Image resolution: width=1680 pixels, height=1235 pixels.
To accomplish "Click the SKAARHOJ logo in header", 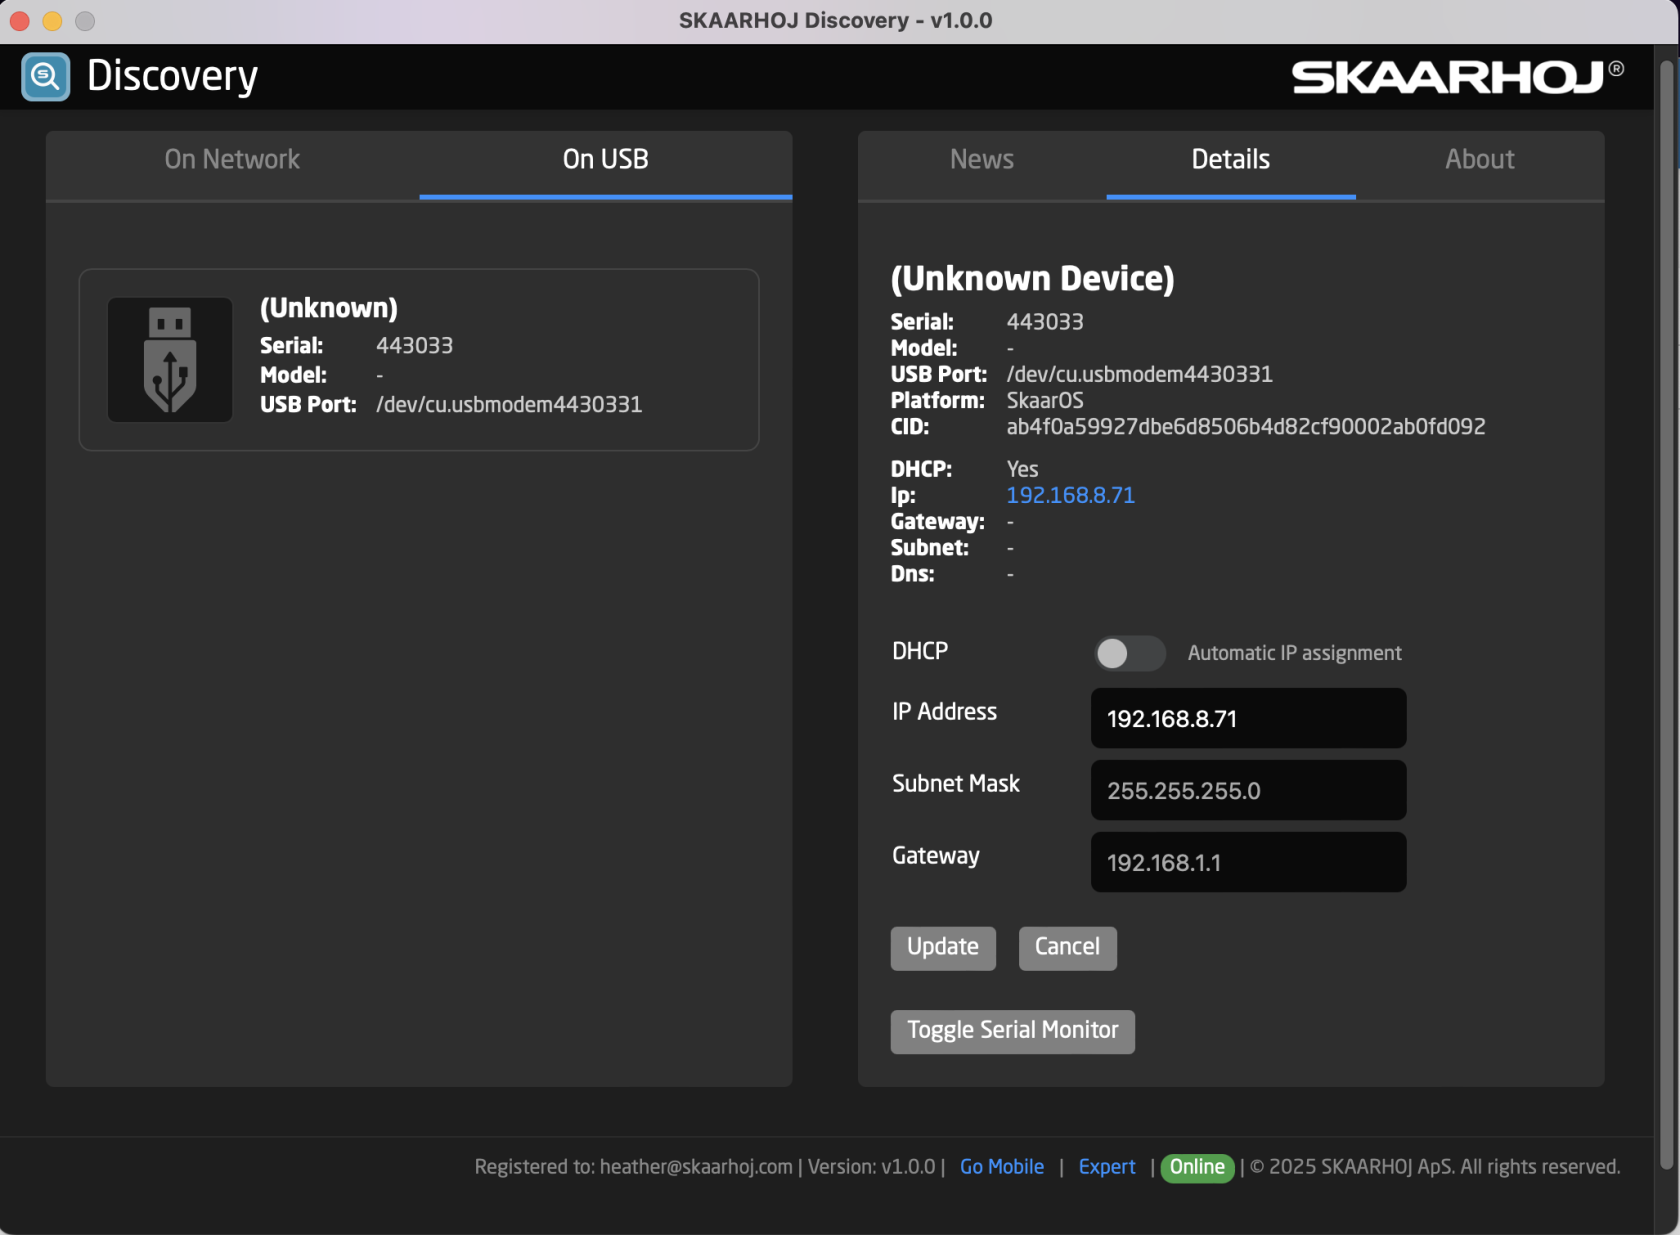I will point(1456,77).
